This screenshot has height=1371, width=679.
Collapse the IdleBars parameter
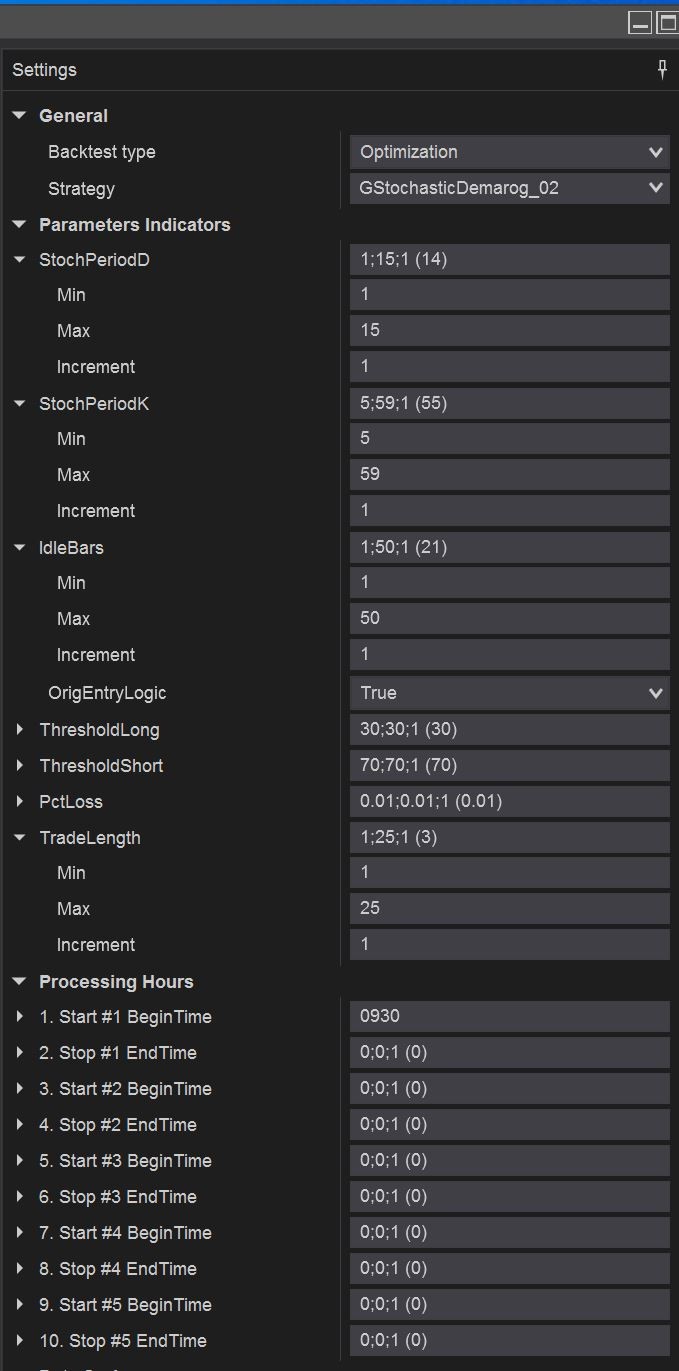19,548
